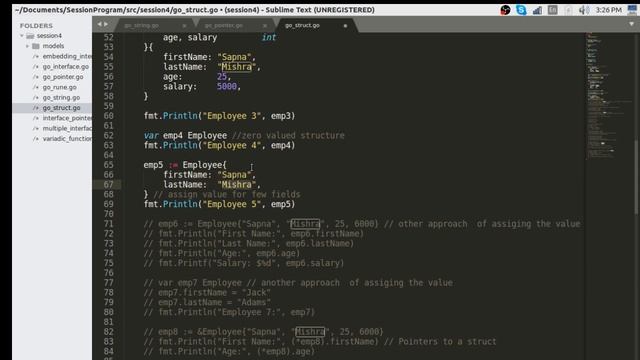Click line number 60 in gutter
The image size is (640, 360).
(x=108, y=116)
